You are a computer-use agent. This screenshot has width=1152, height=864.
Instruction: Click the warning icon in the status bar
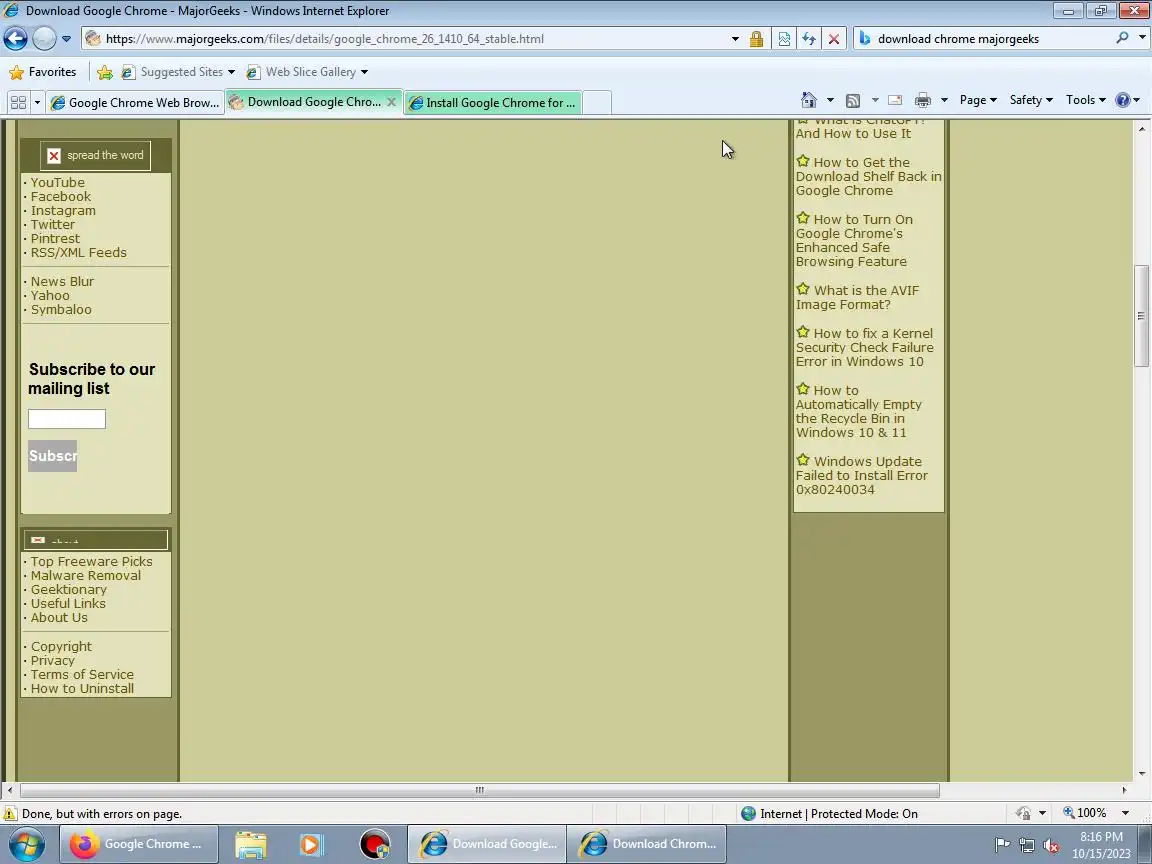(10, 814)
